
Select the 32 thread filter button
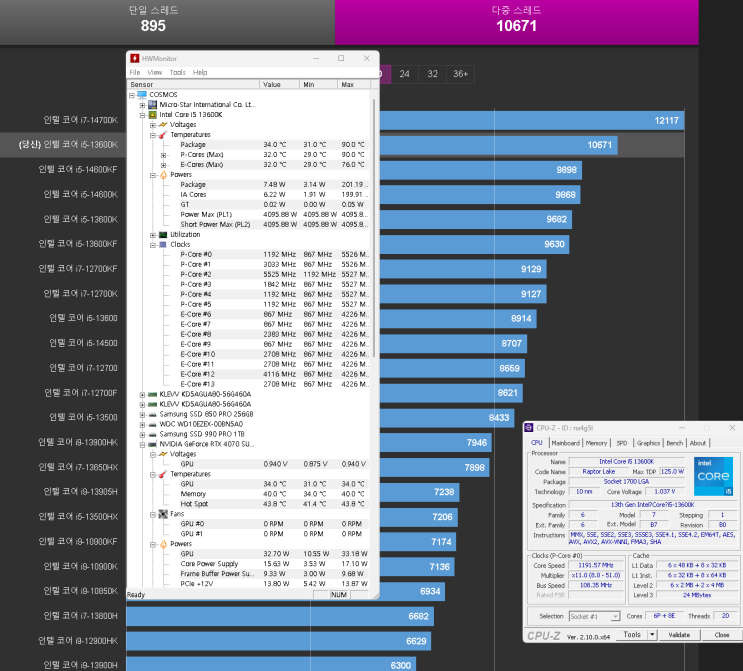(x=432, y=74)
